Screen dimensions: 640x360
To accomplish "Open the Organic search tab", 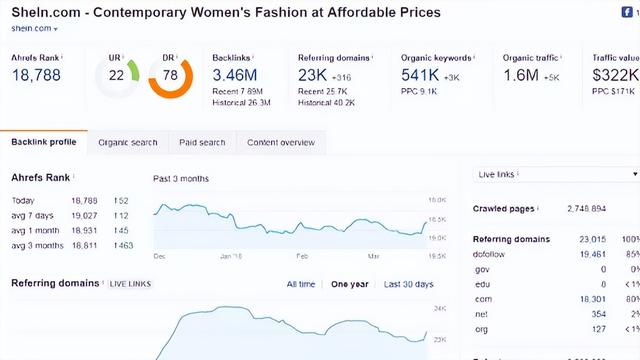I will click(128, 142).
